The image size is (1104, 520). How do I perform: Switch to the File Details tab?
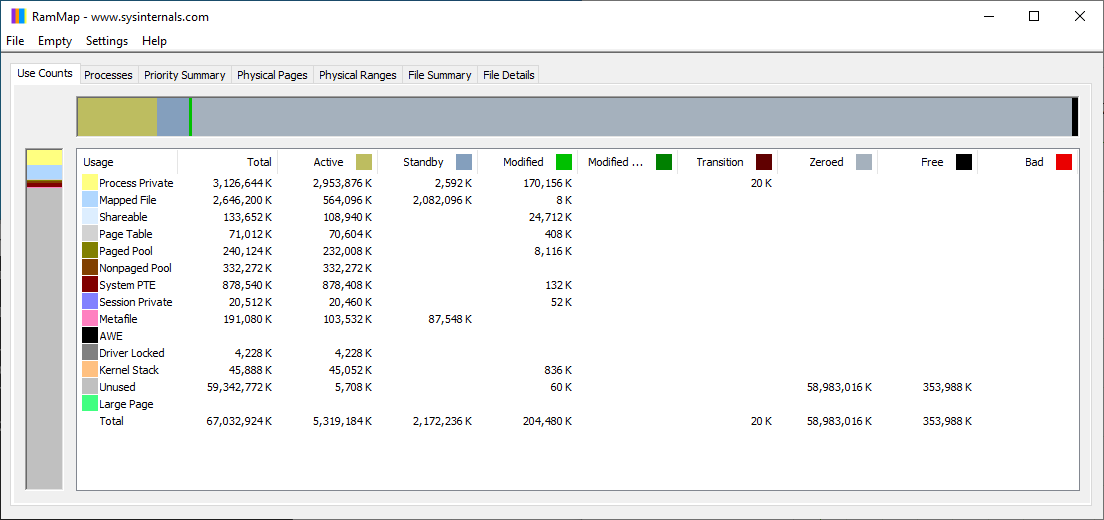coord(508,75)
